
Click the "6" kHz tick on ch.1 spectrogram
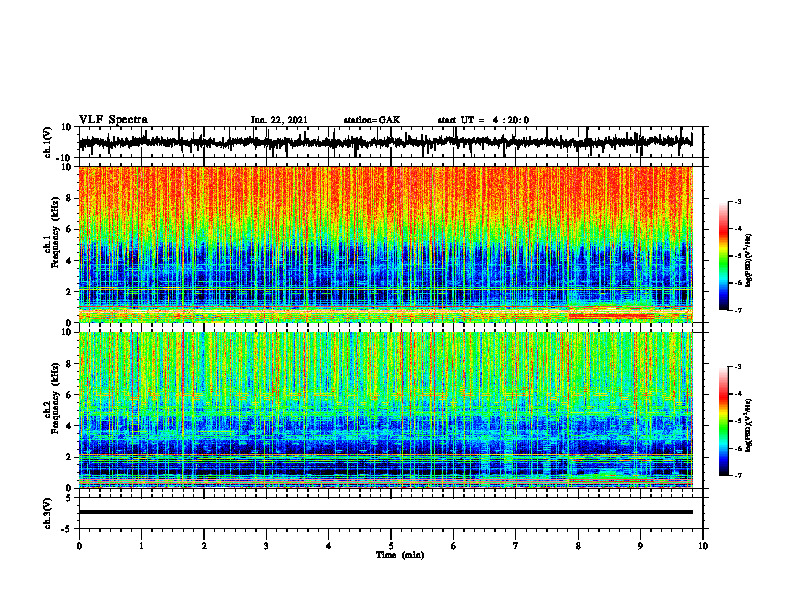[70, 229]
